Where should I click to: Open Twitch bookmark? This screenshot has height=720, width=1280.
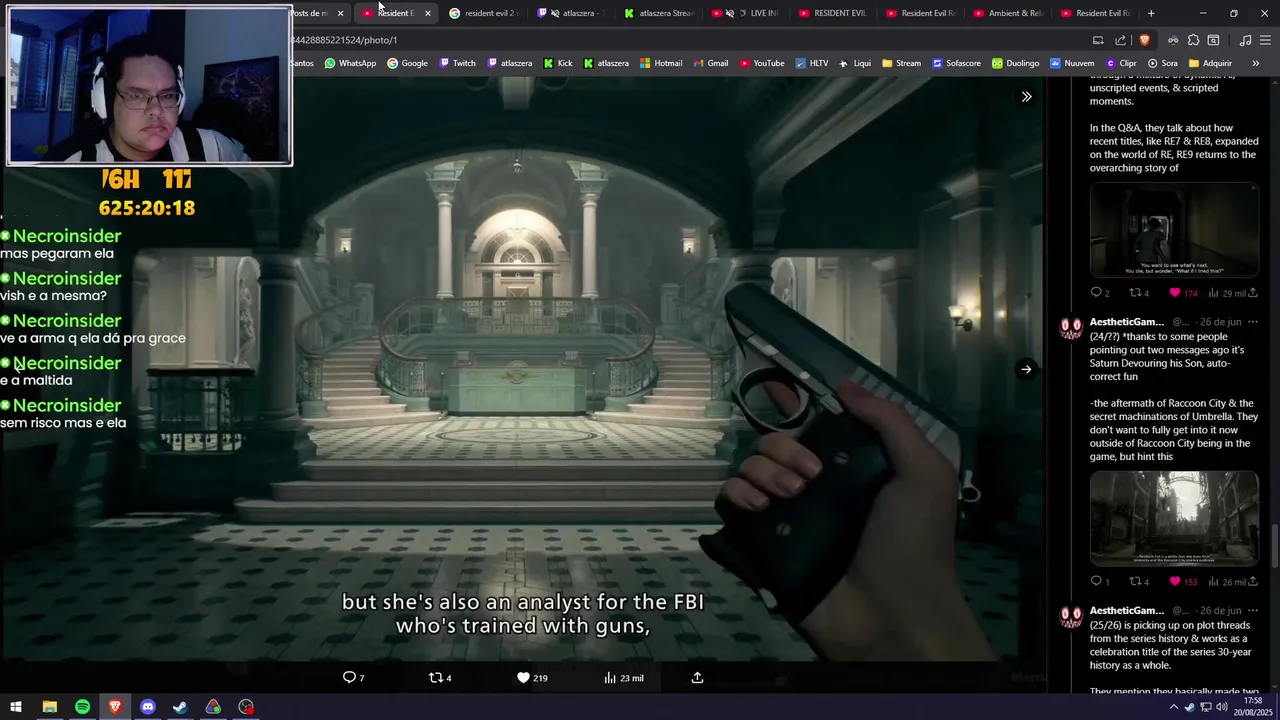pyautogui.click(x=457, y=63)
